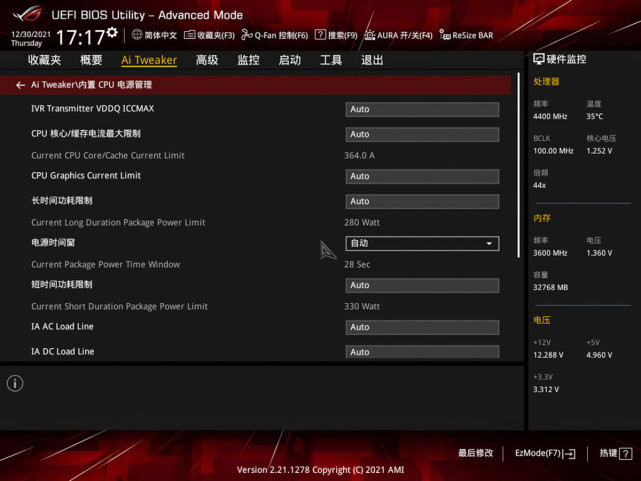Select IVR Transmitter VDDQ ICCMAX label

point(92,109)
